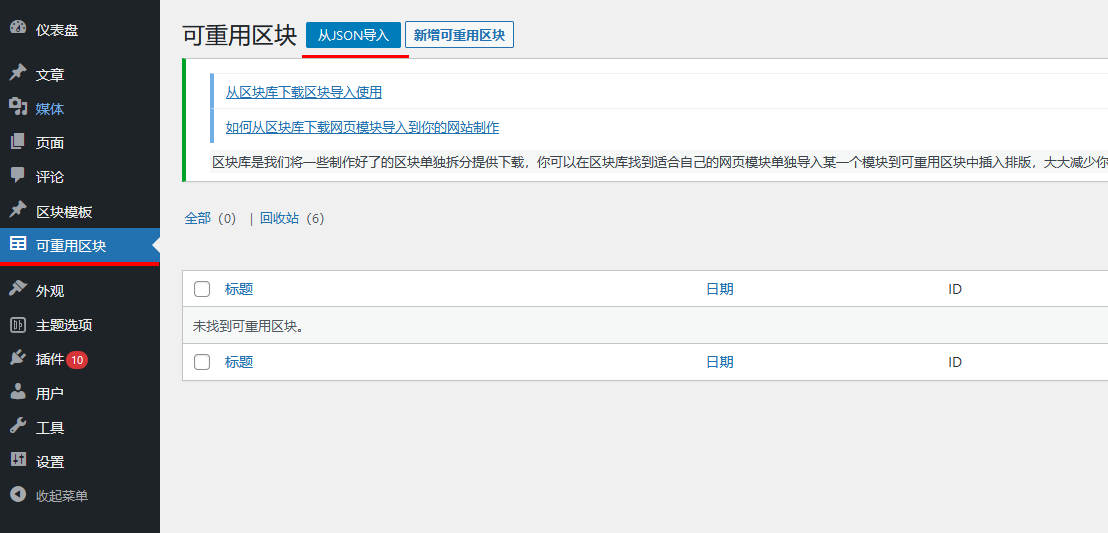Click the comment bubble icon beside 评论
1108x533 pixels.
click(18, 176)
